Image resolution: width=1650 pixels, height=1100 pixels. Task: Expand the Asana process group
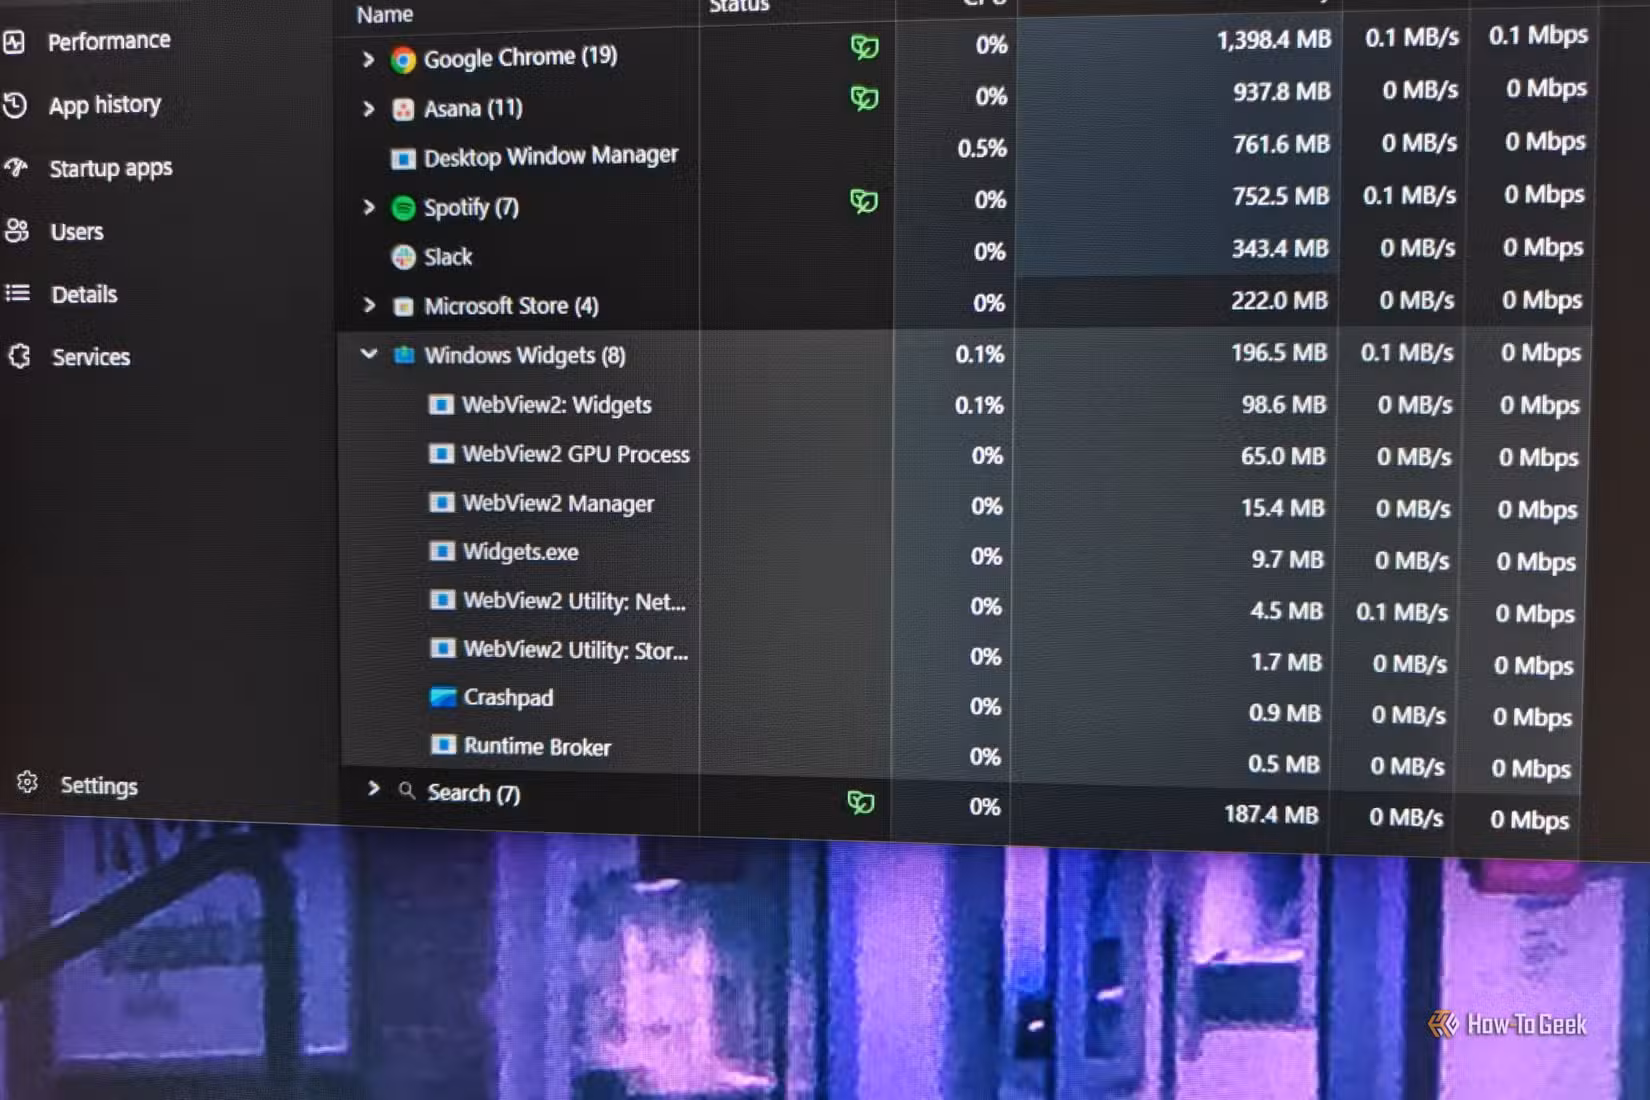tap(368, 108)
